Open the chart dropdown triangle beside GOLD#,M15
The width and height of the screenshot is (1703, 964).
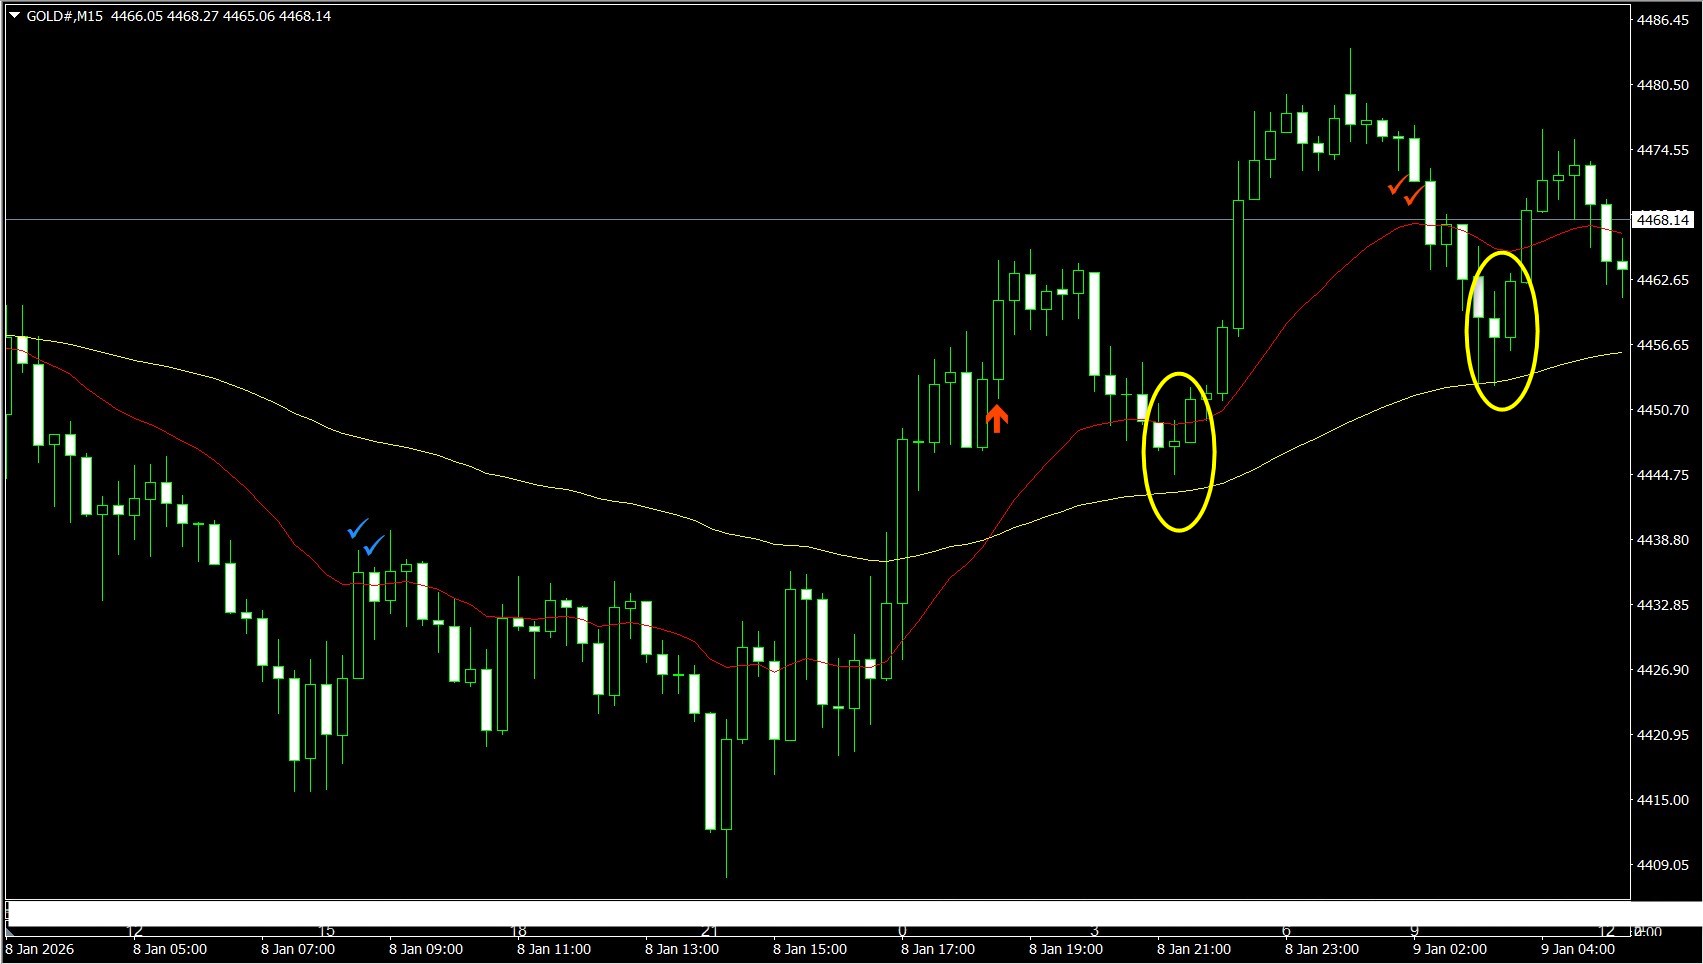tap(14, 16)
